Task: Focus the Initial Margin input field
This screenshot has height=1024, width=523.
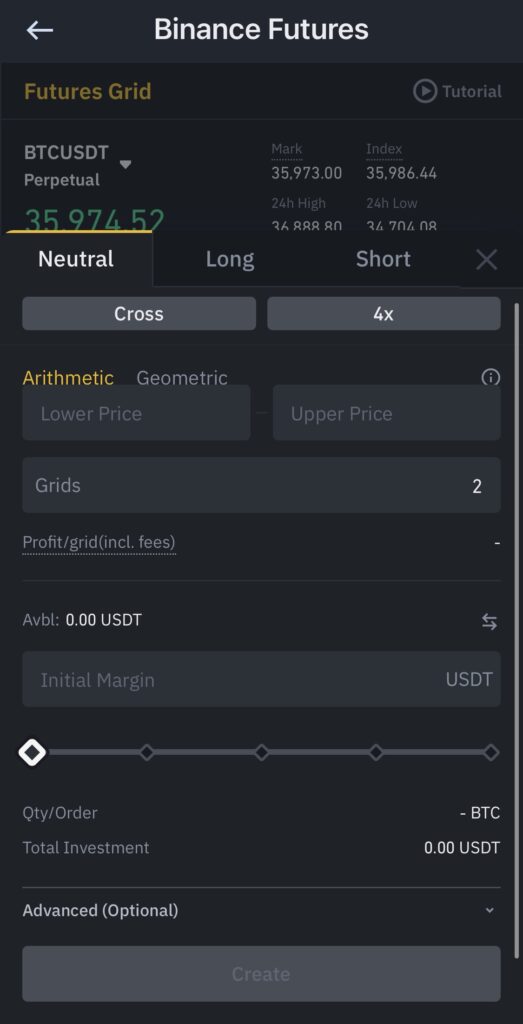Action: point(261,679)
